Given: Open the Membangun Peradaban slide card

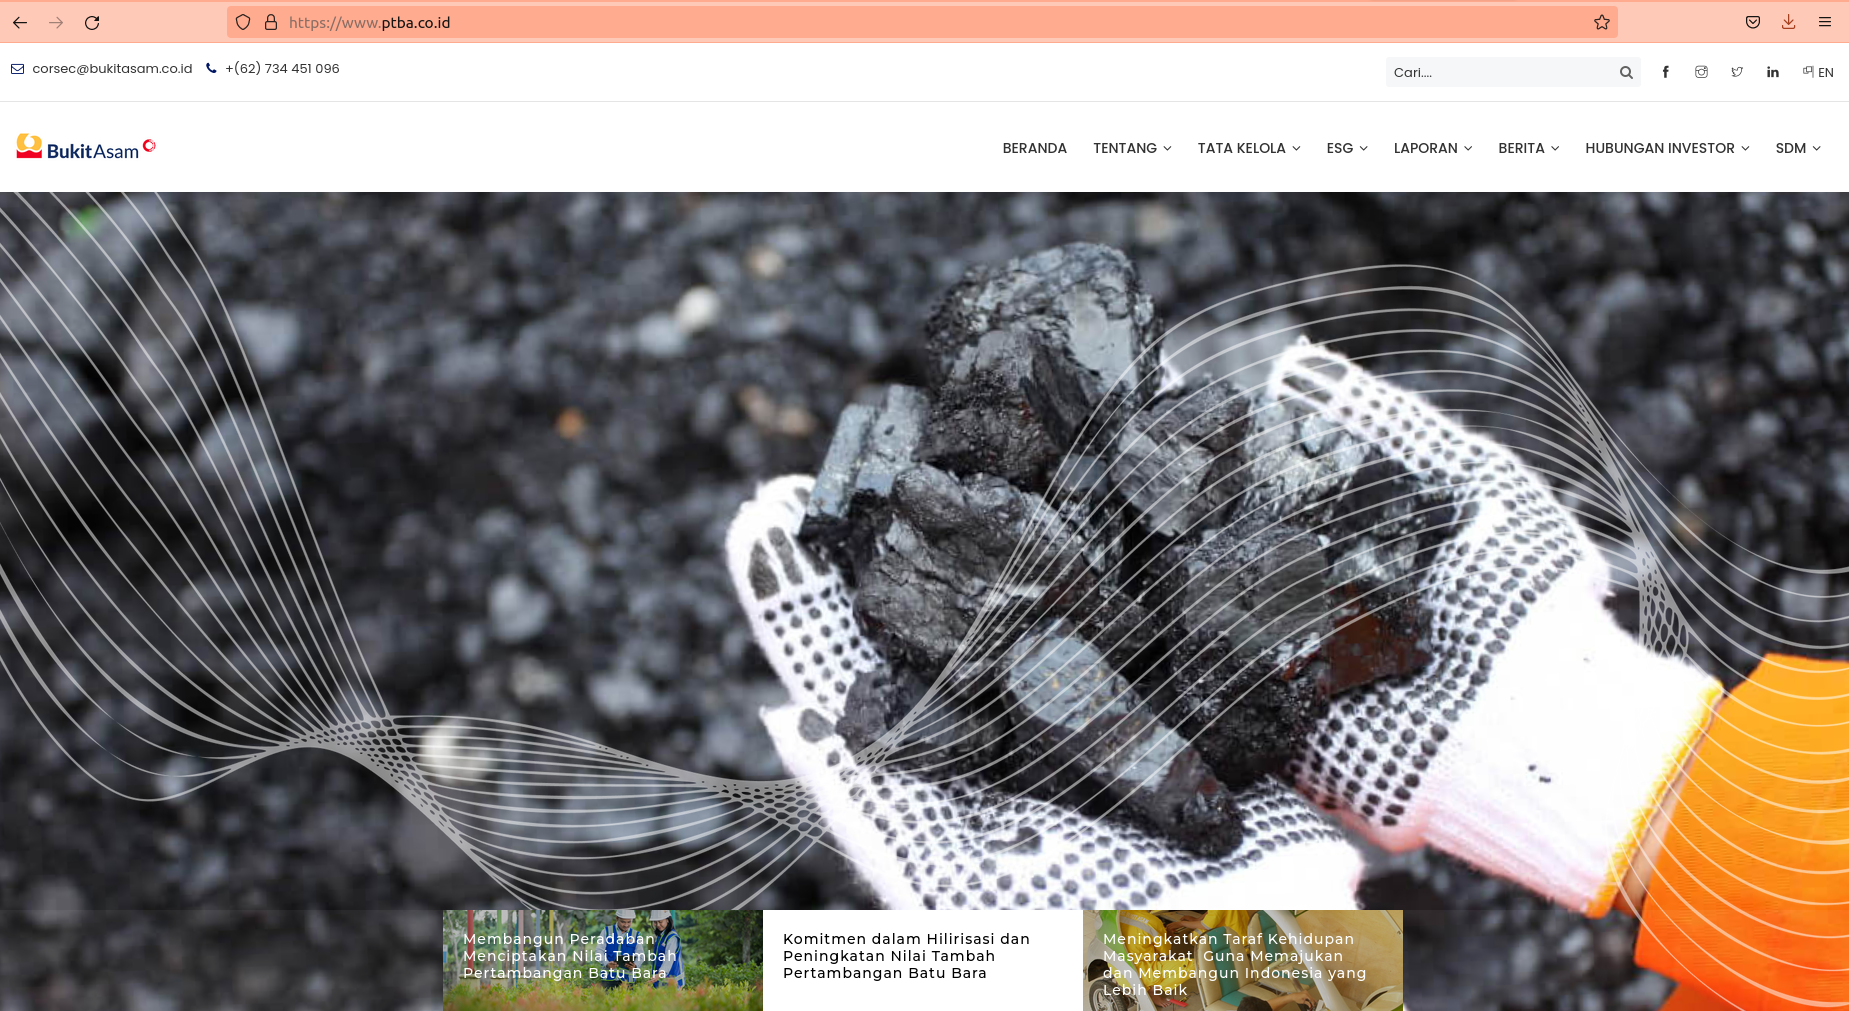Looking at the screenshot, I should click(x=603, y=960).
